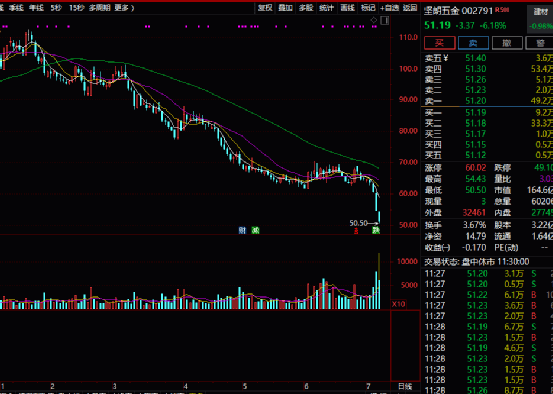The image size is (553, 394).
Task: Click 标记 mark tool
Action: click(x=368, y=8)
